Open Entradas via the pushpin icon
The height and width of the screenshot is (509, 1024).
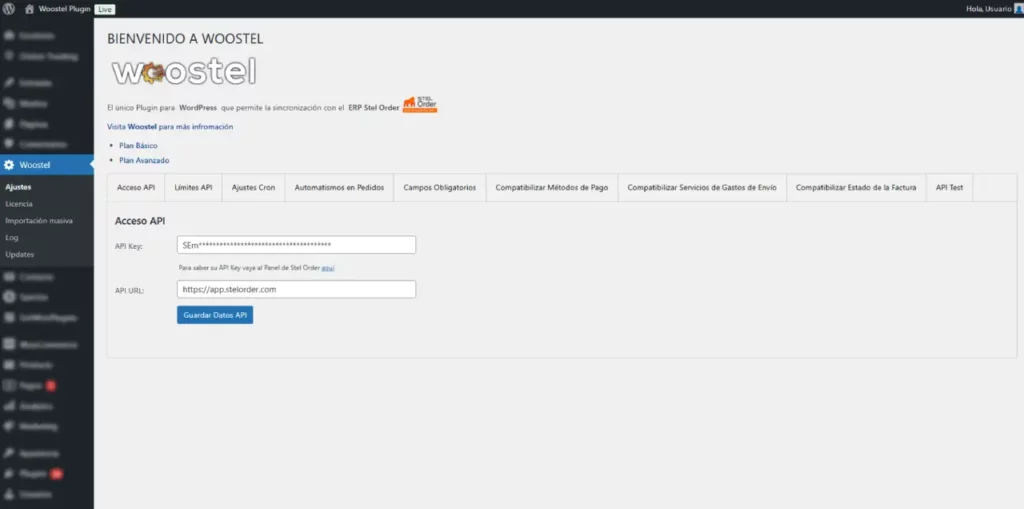tap(9, 83)
